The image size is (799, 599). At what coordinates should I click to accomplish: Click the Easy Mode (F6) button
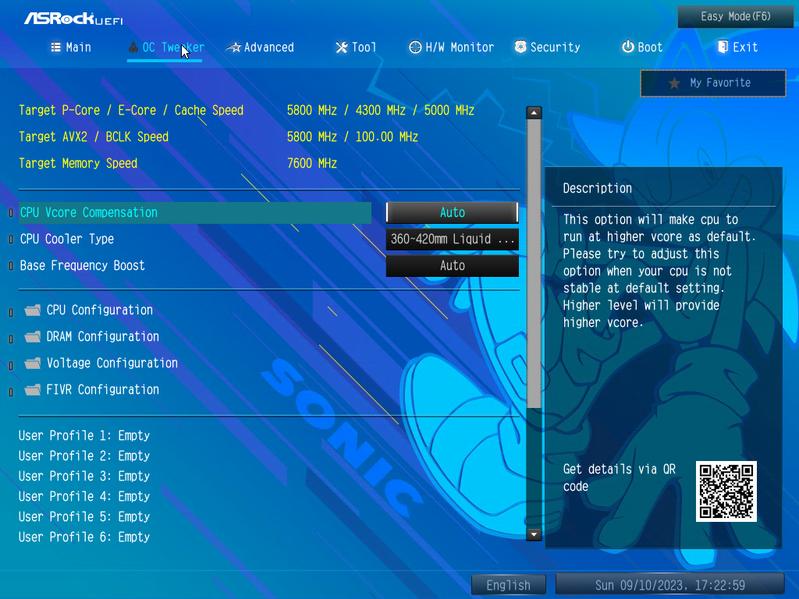coord(735,17)
